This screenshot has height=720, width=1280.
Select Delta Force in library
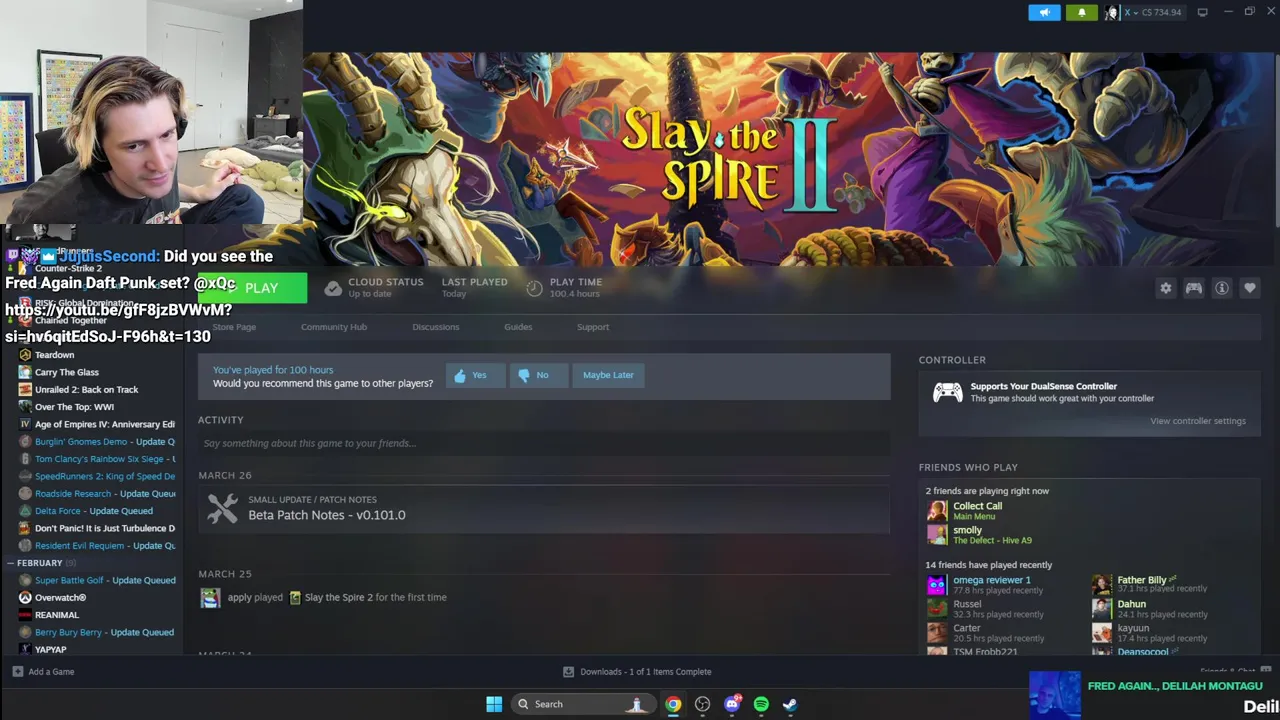coord(96,511)
